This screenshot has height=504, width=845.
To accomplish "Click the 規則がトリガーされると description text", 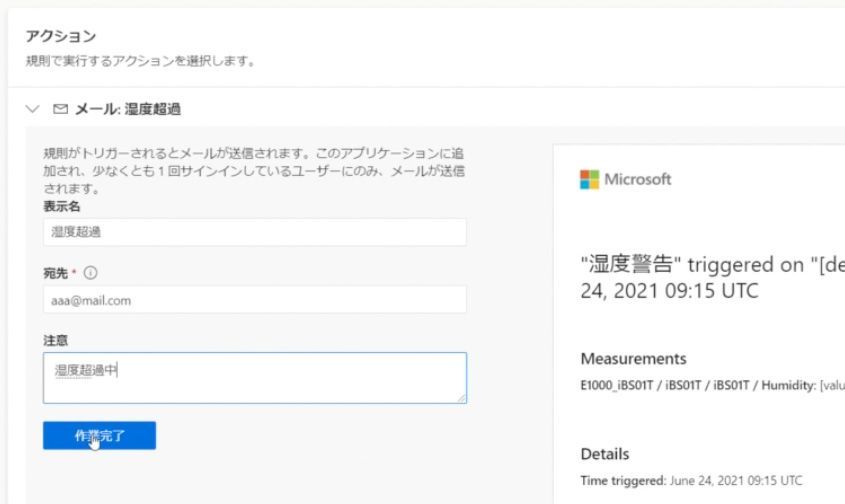I will 254,170.
